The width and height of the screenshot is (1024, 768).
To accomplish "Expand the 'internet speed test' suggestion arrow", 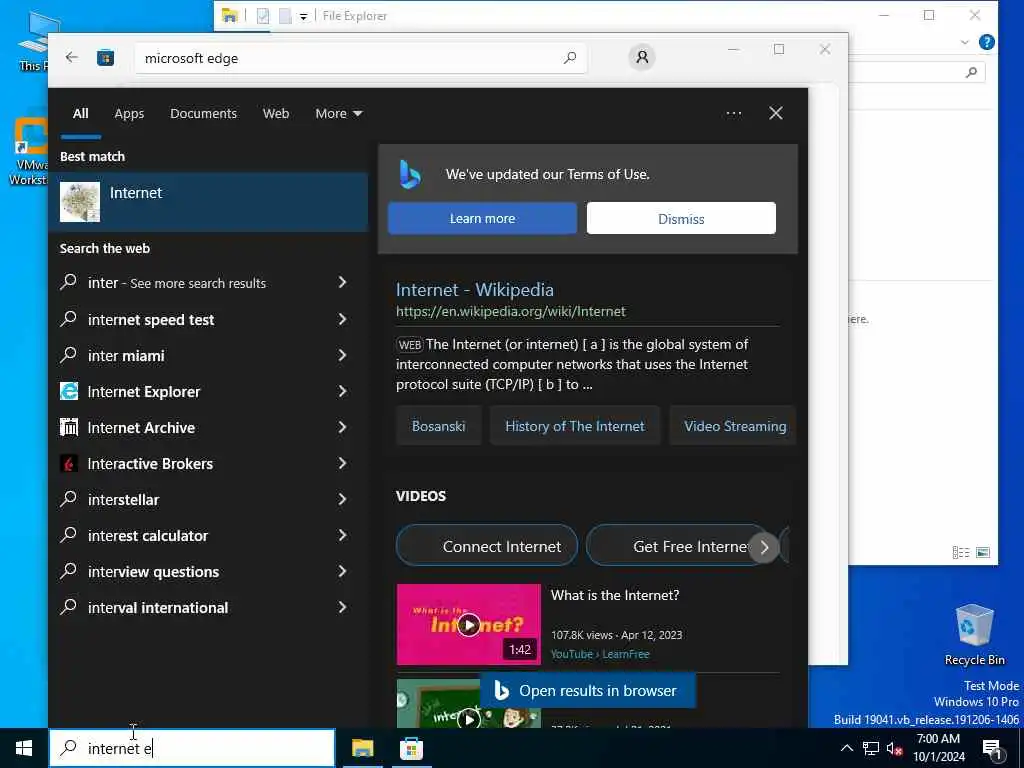I will coord(342,319).
